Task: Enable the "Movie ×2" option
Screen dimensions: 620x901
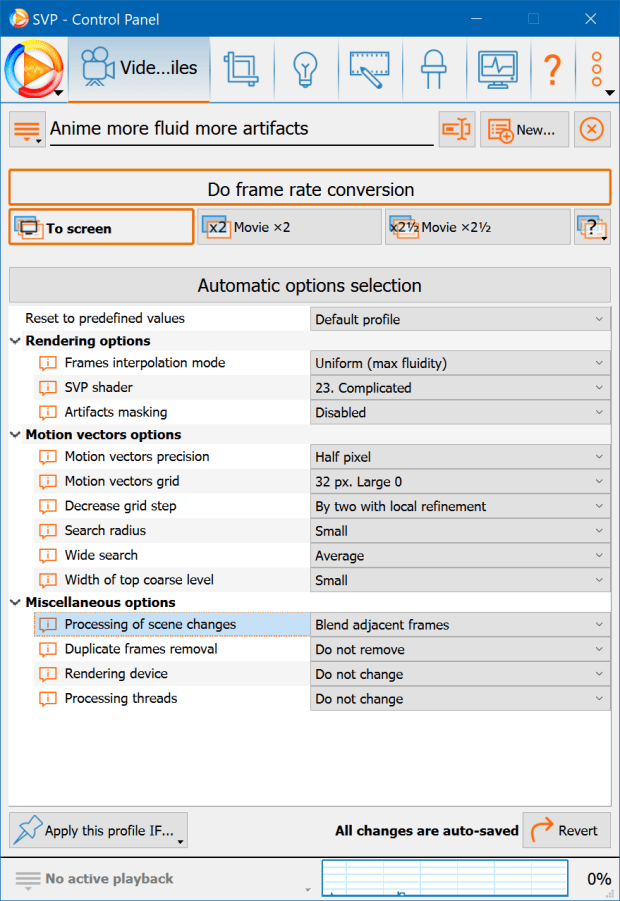Action: 289,227
